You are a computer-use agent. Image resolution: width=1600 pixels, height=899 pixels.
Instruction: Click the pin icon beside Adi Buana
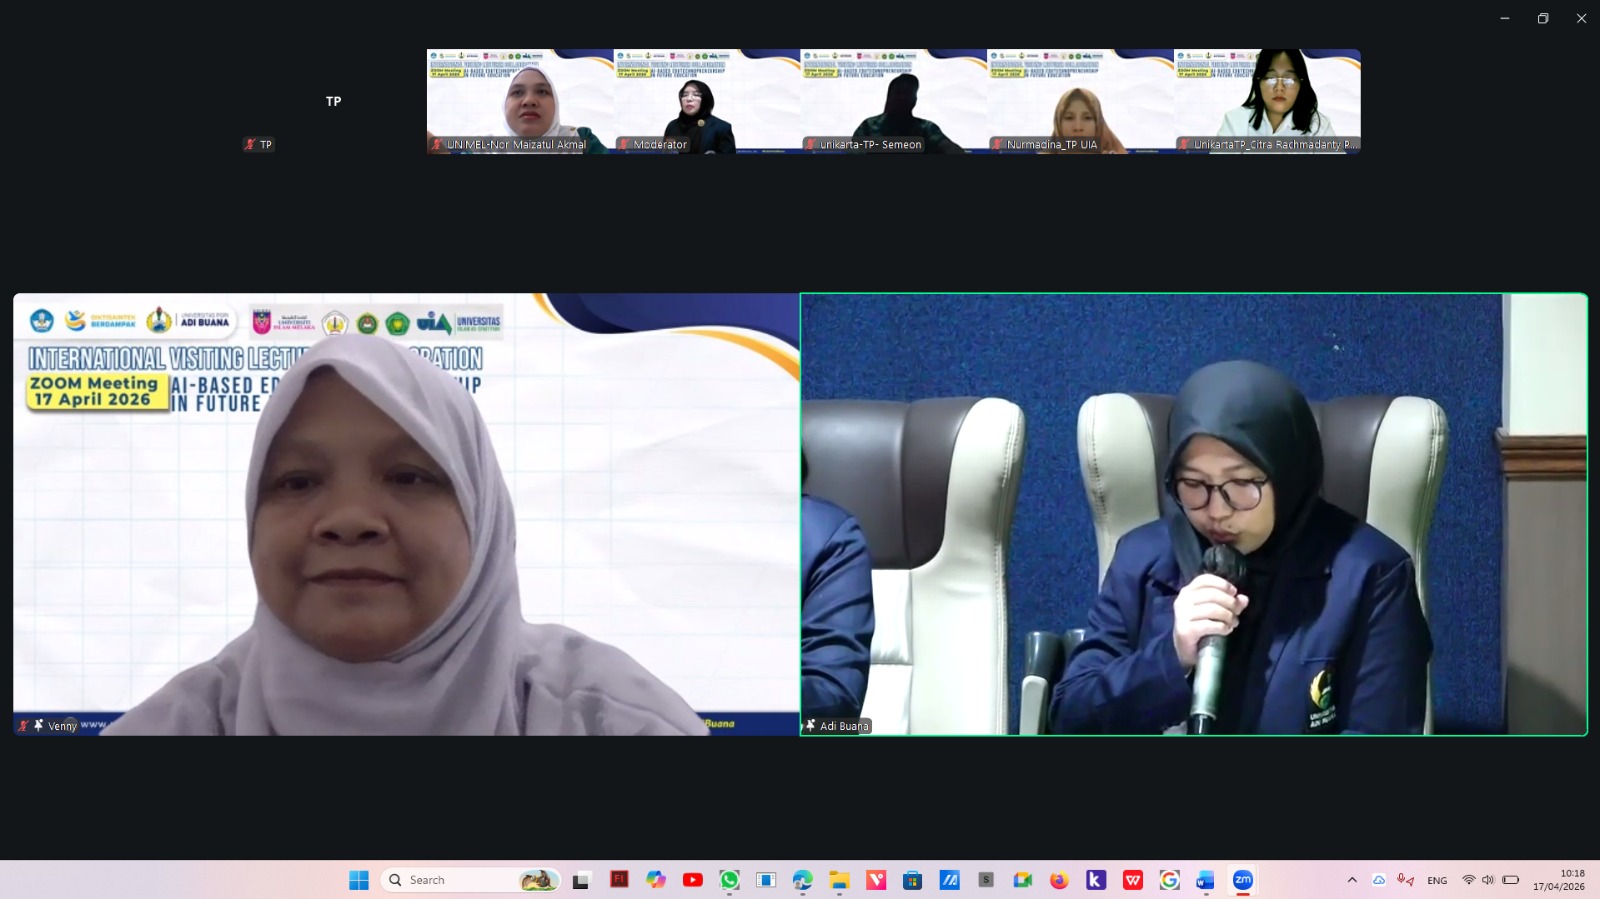[810, 725]
